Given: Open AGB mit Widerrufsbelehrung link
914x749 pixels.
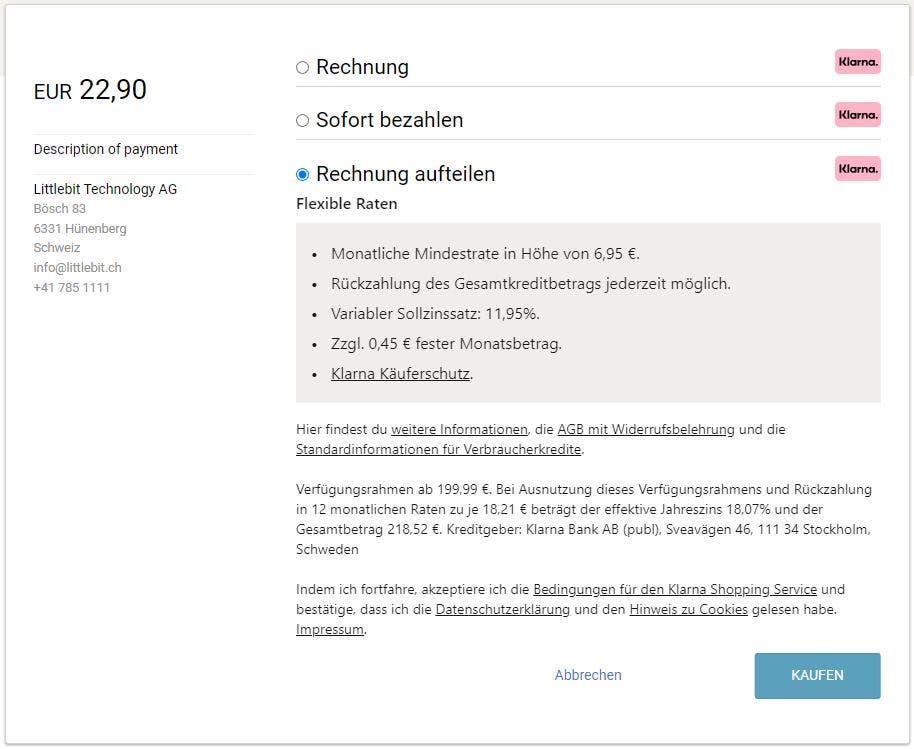Looking at the screenshot, I should (x=646, y=430).
